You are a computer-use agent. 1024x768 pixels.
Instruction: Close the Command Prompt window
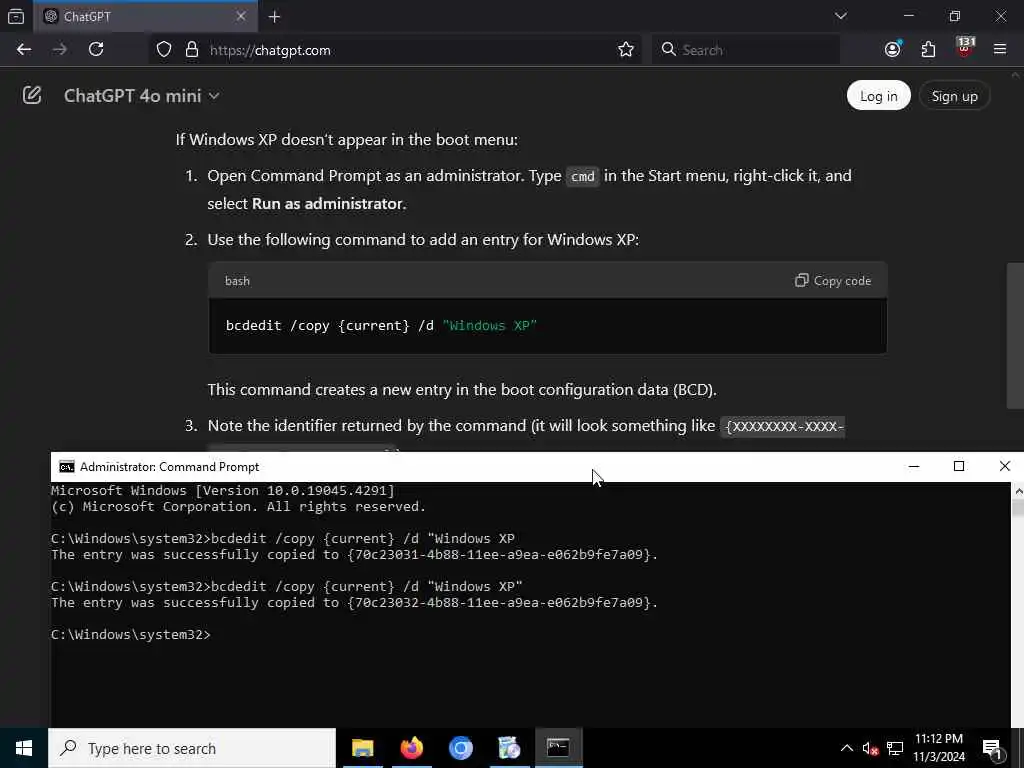click(x=1004, y=466)
